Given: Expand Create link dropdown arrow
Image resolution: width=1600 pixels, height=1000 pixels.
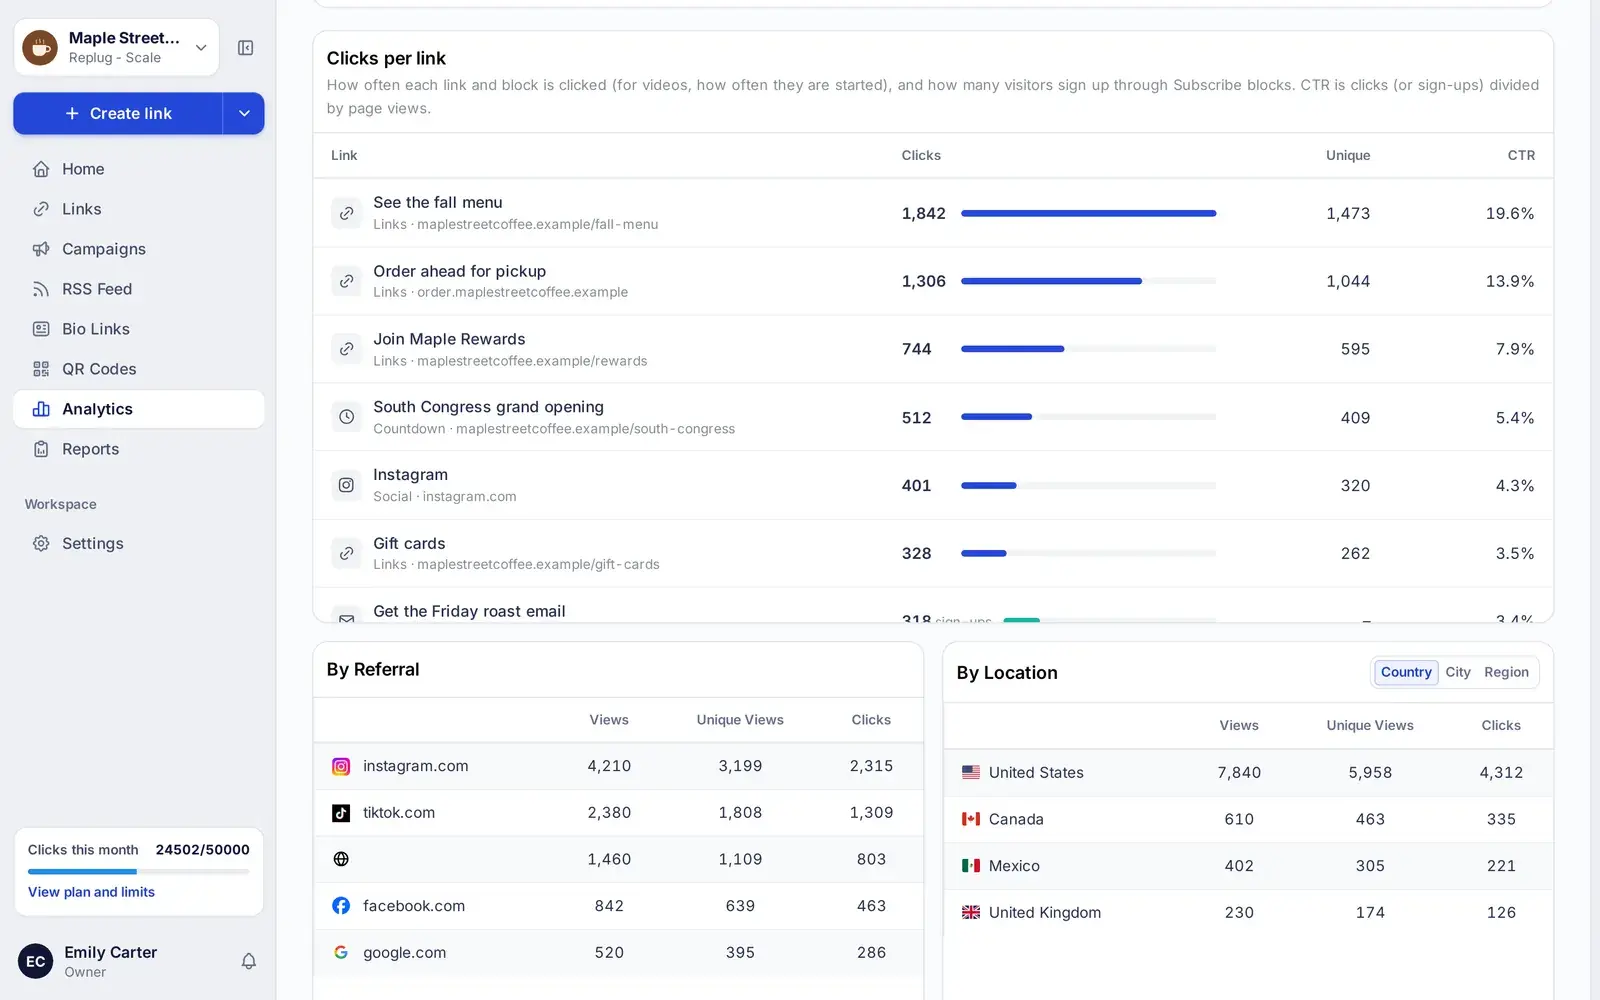Looking at the screenshot, I should [244, 113].
